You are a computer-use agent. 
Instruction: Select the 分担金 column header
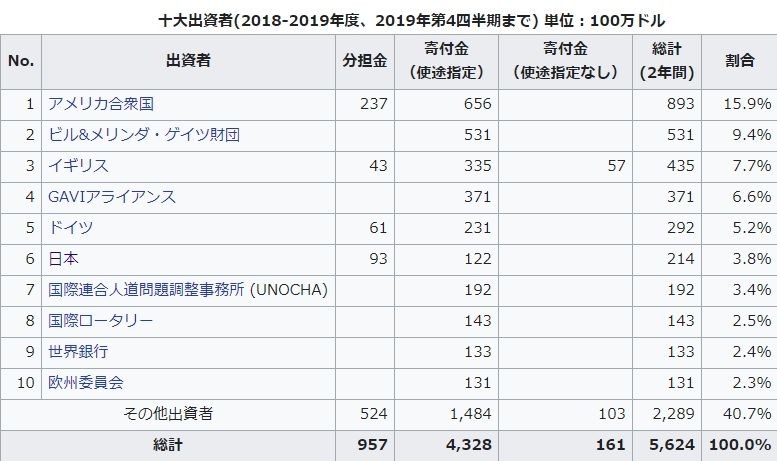(365, 61)
